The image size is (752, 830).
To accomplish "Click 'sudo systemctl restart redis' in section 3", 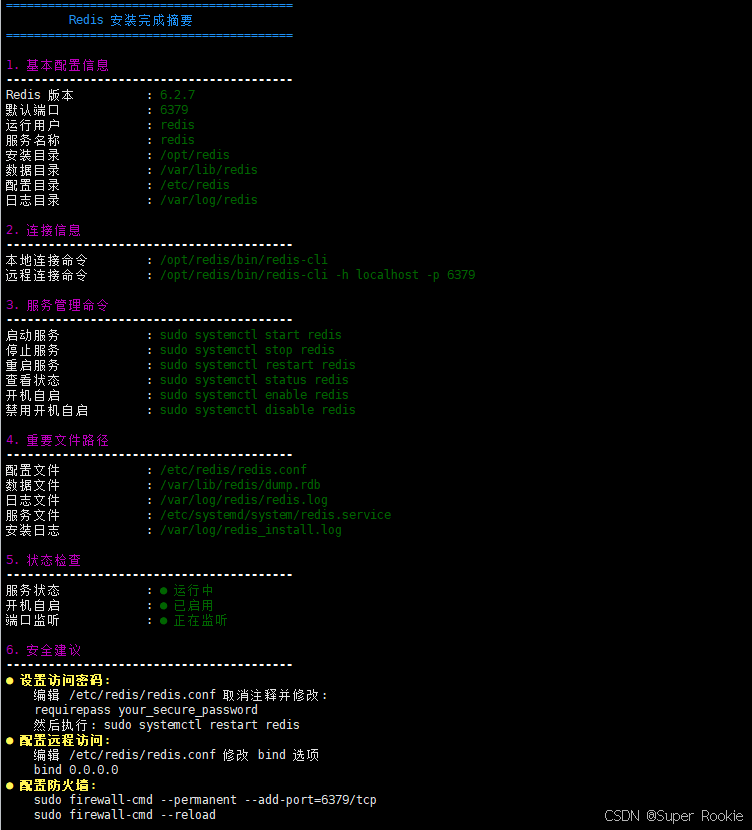I will point(258,365).
